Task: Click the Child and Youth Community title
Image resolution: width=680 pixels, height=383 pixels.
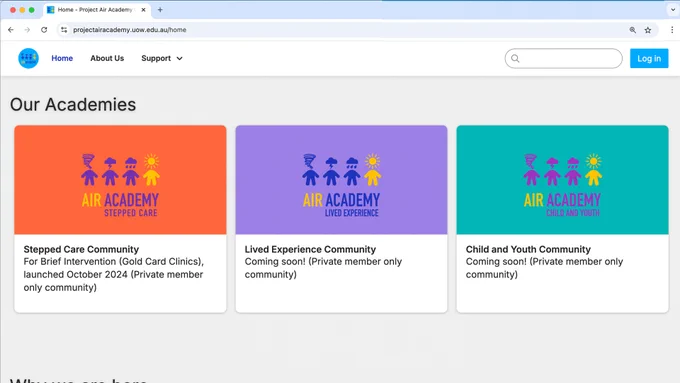Action: coord(528,249)
